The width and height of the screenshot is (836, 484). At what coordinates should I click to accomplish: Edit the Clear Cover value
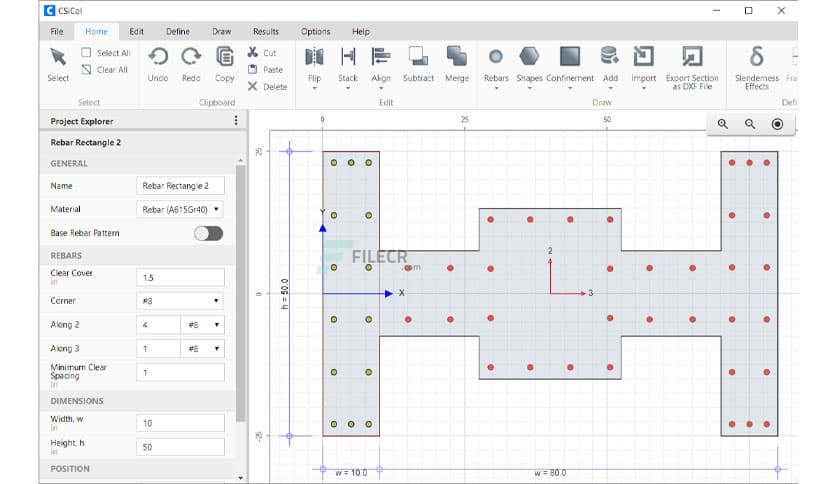point(180,278)
